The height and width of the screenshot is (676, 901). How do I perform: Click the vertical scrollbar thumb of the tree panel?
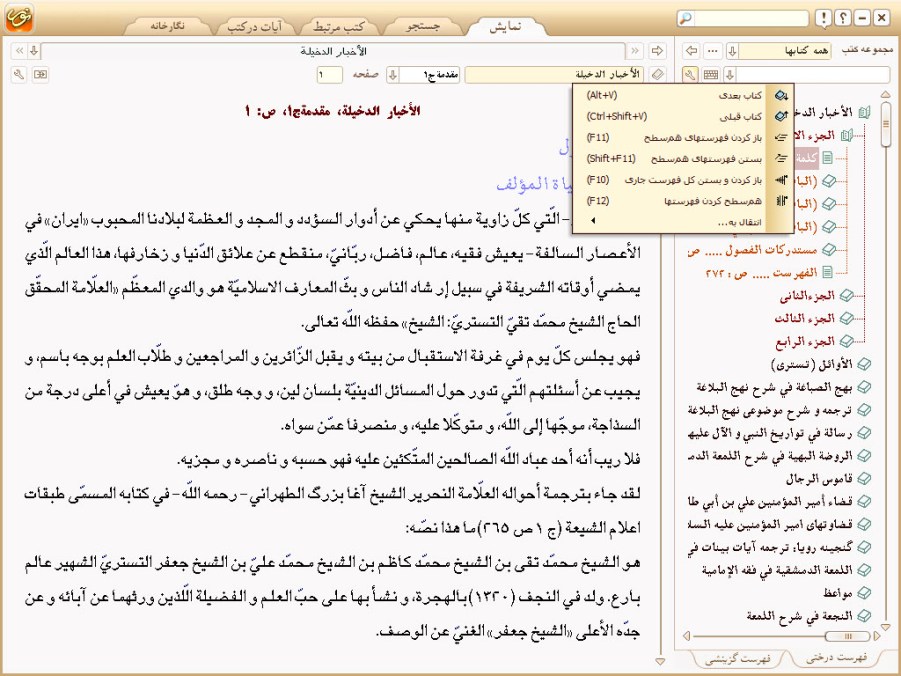(x=885, y=124)
